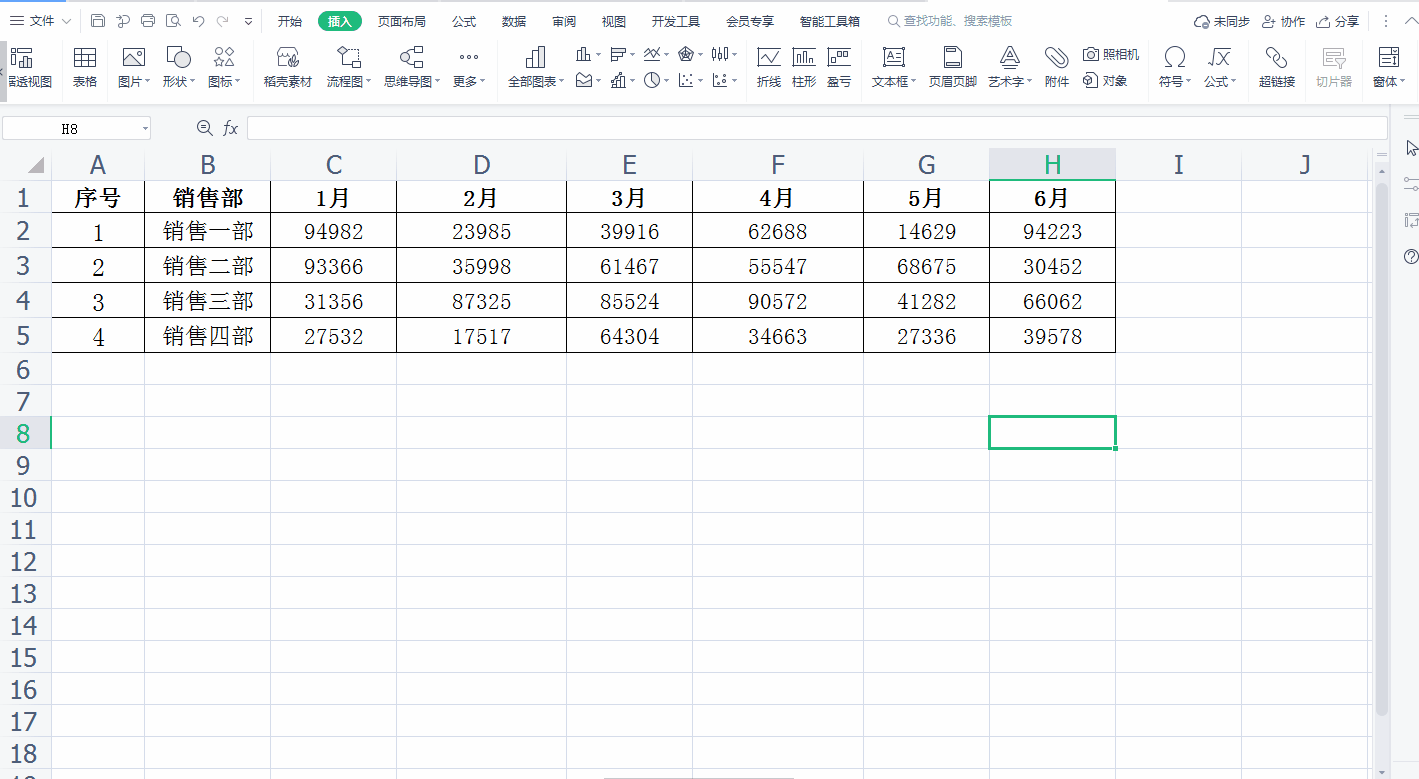Viewport: 1419px width, 779px height.
Task: Open the 稻壳素材 materials library
Action: [x=288, y=68]
